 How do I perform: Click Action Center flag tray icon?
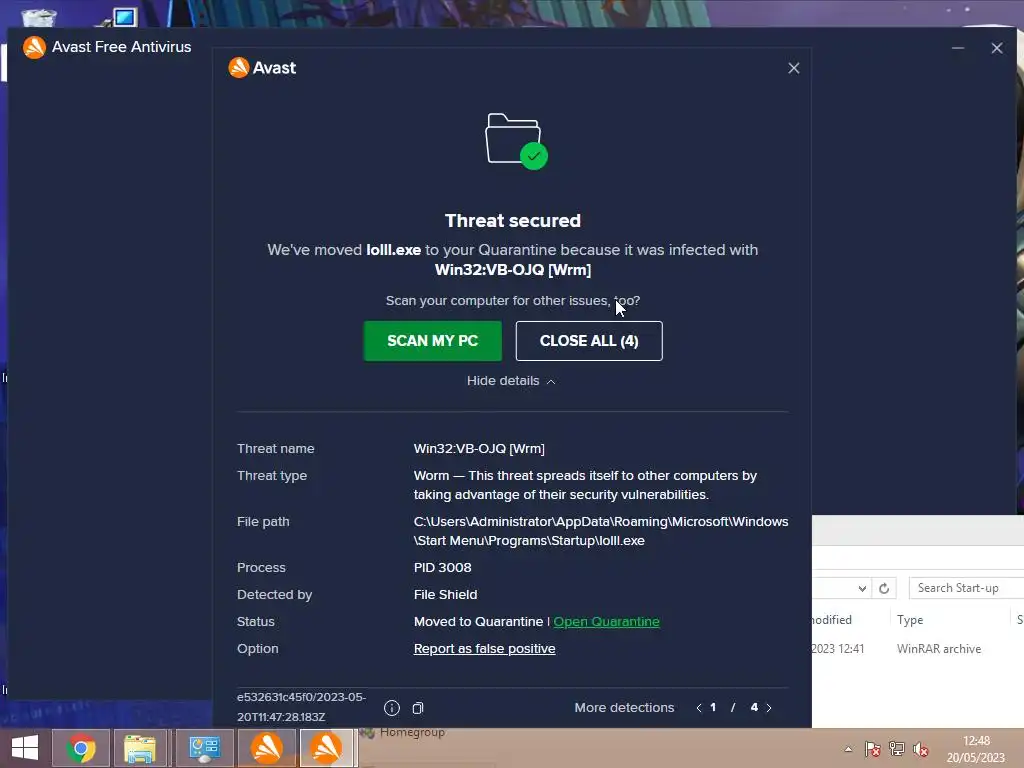872,749
